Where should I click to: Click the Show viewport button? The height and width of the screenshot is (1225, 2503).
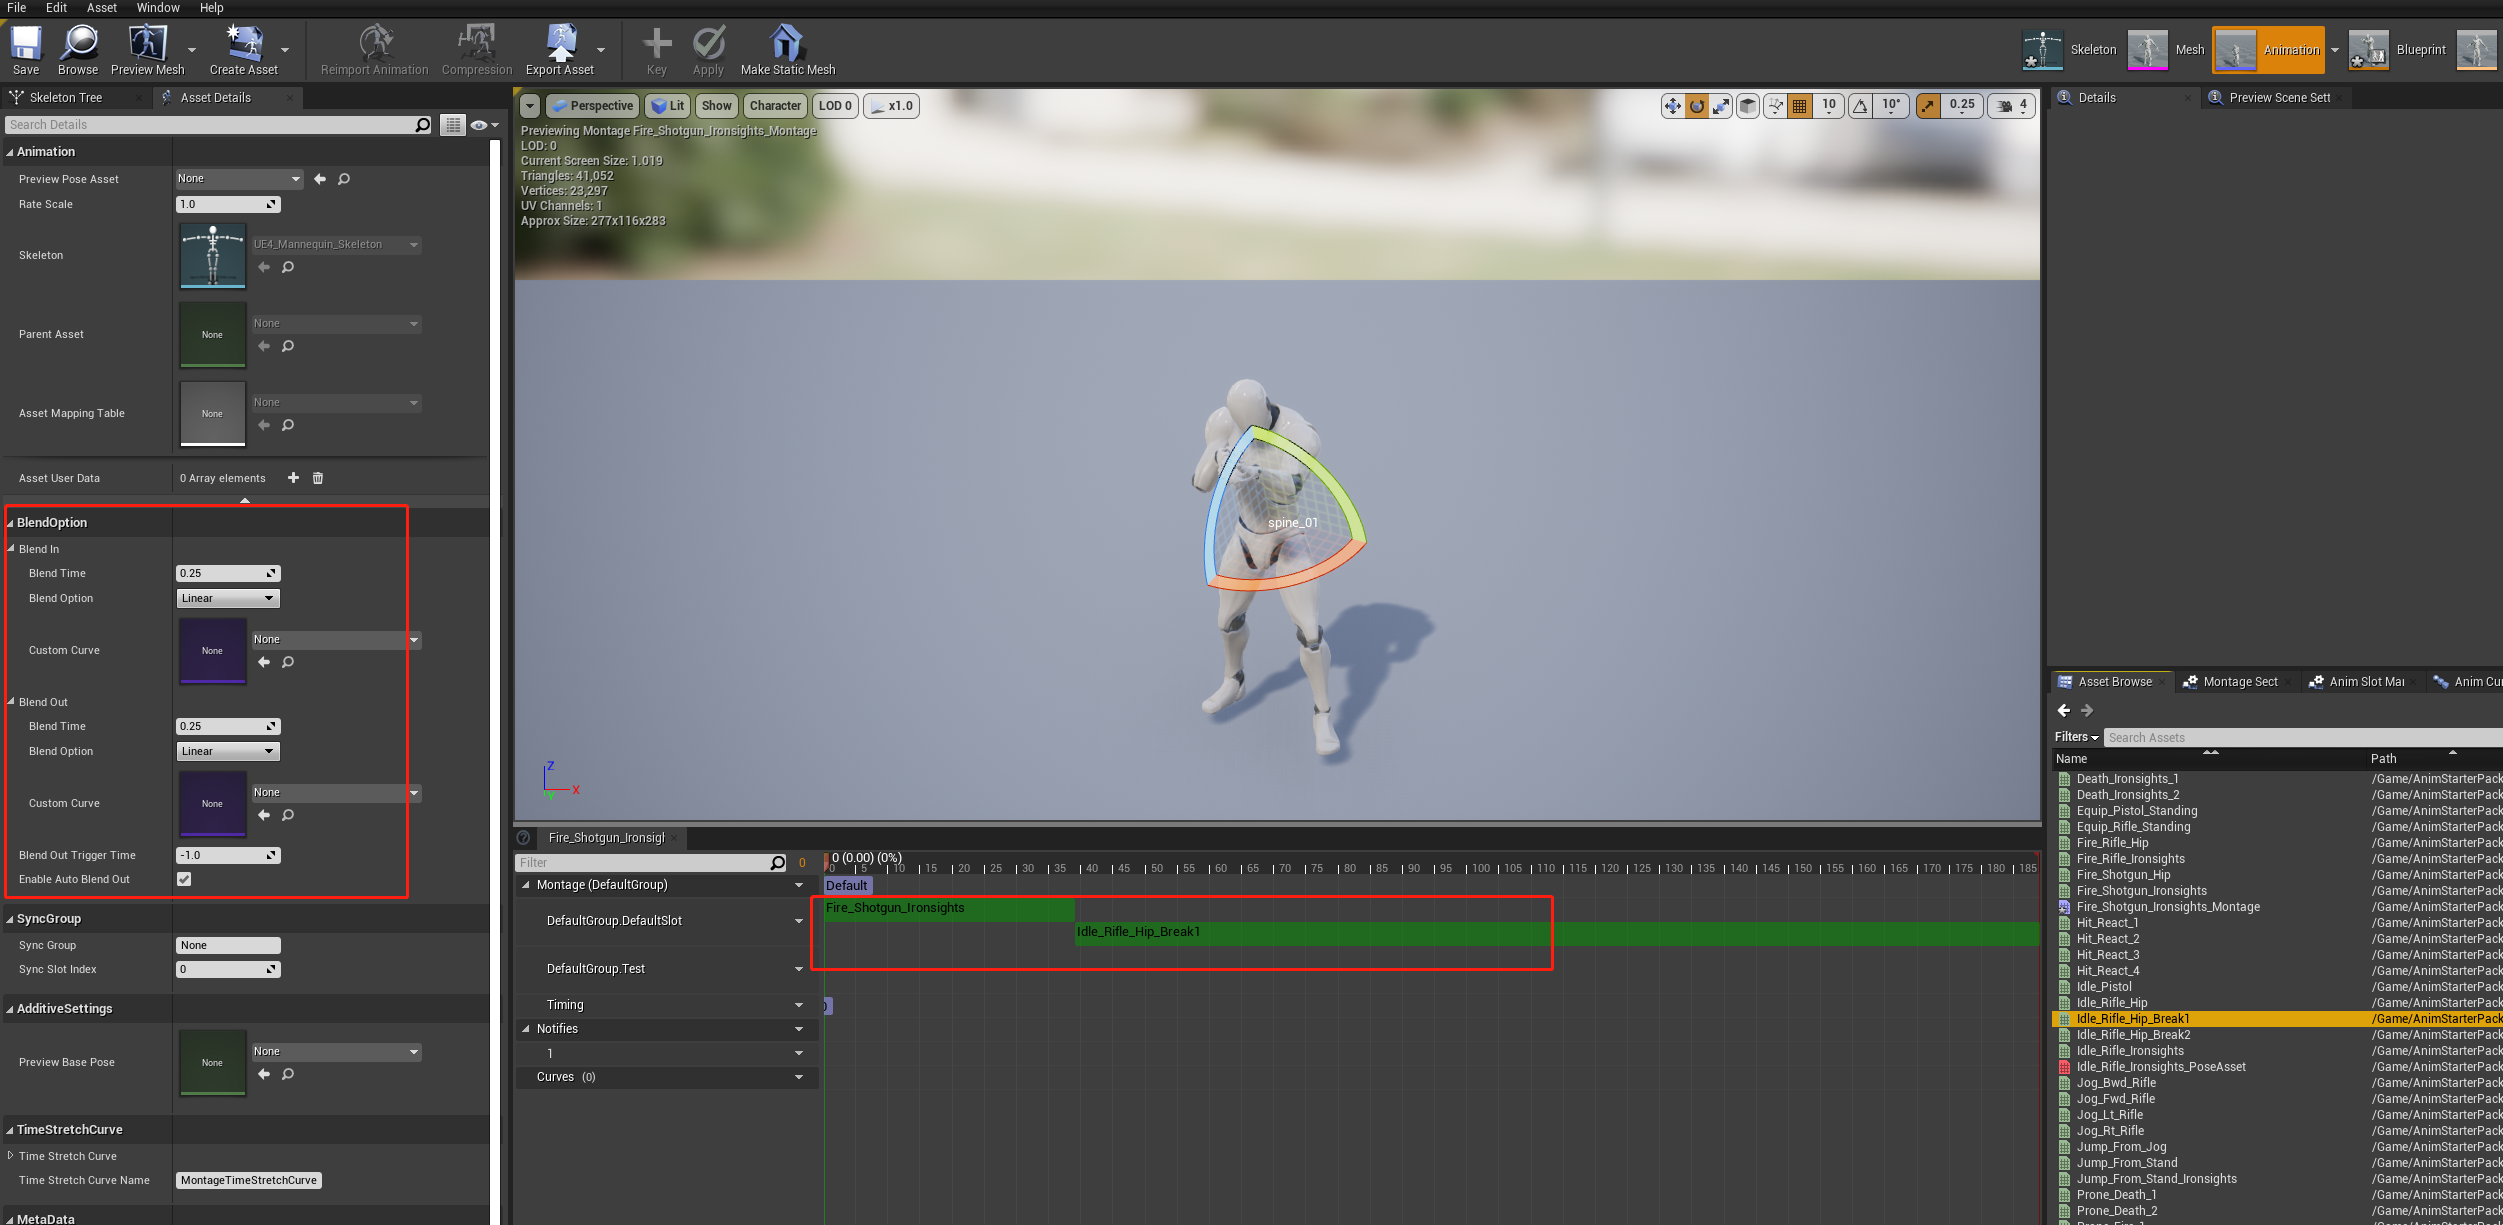click(716, 106)
